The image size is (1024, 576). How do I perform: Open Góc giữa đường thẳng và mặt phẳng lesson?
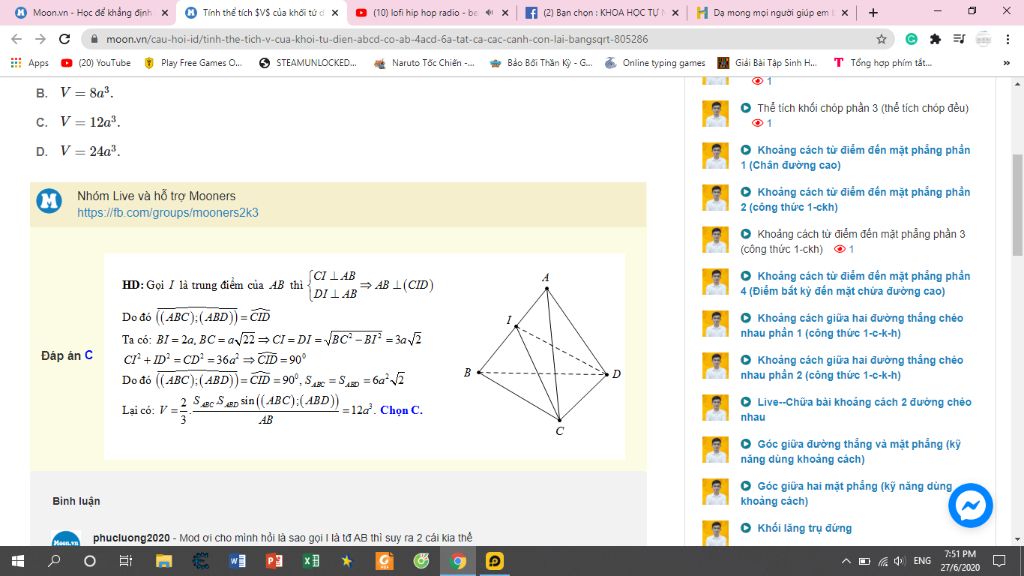point(851,451)
